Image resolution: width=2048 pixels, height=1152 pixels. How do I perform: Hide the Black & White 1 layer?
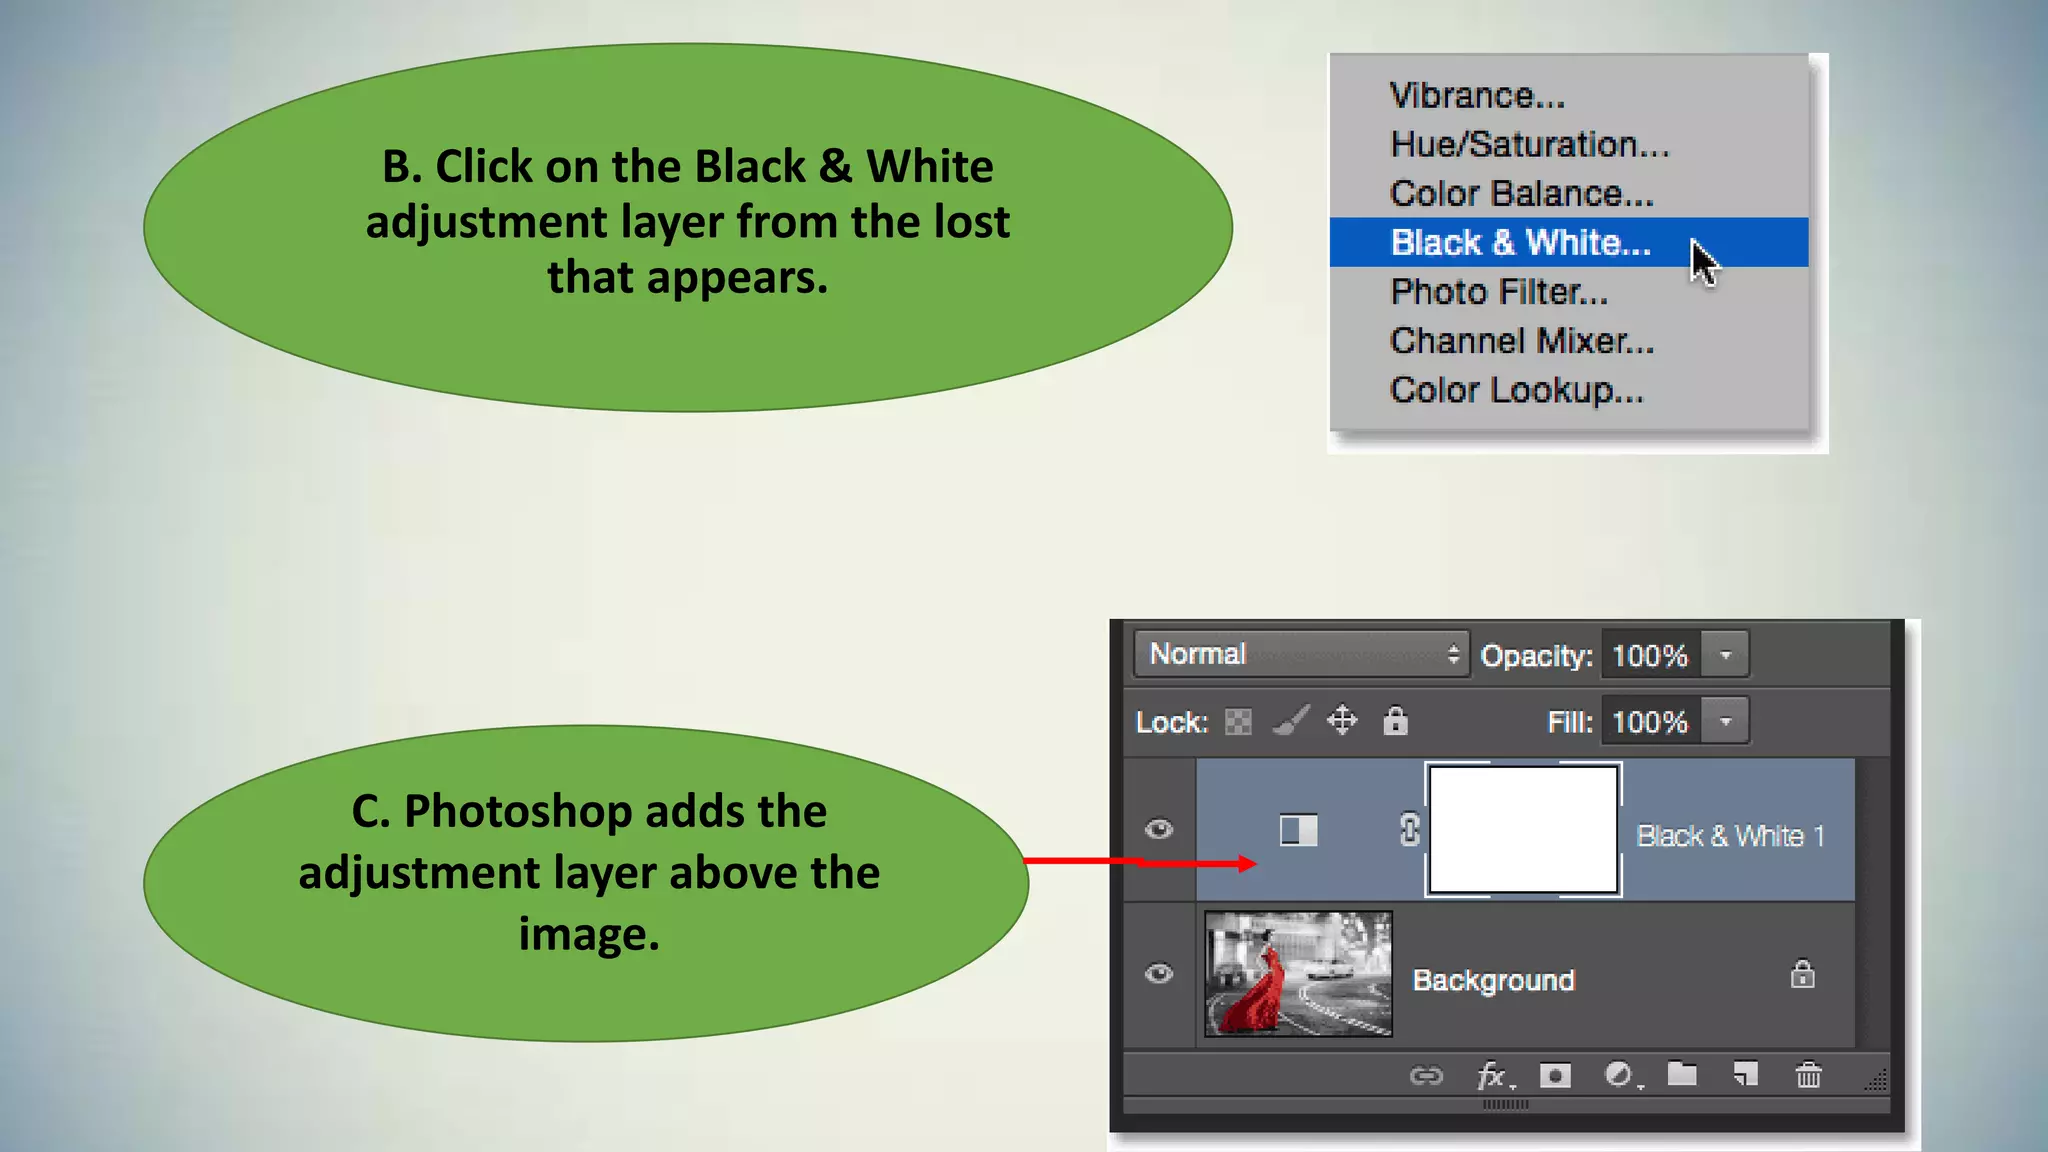click(x=1159, y=829)
